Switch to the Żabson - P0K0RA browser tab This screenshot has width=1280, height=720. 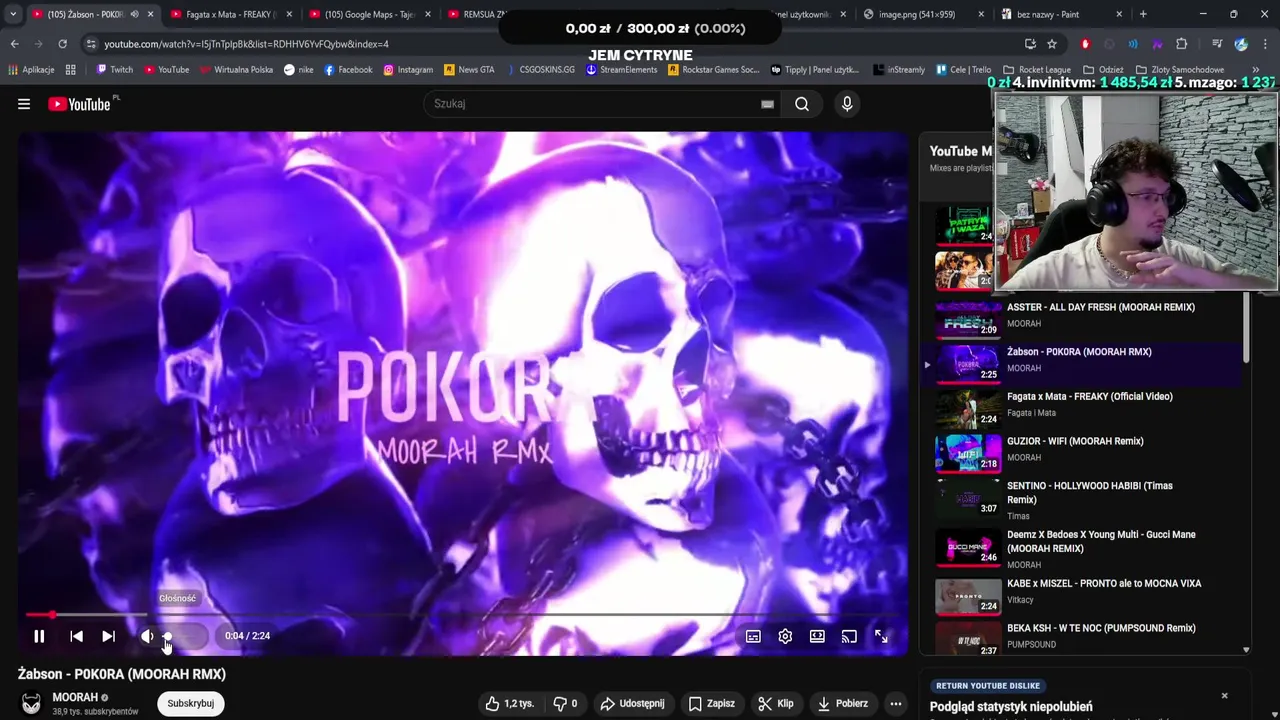(x=85, y=14)
